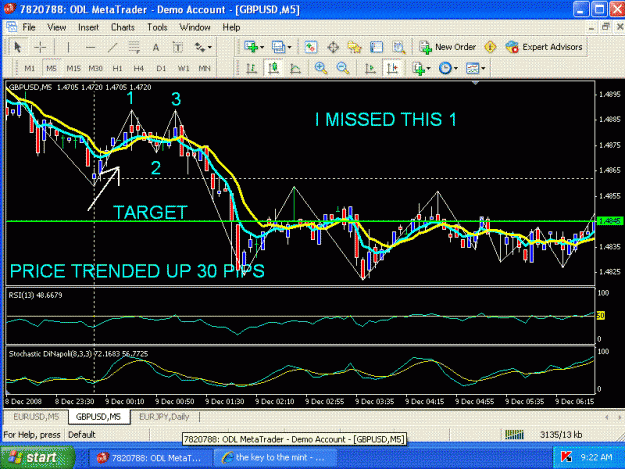Open the indicators list dropdown
The image size is (625, 469).
tap(421, 69)
